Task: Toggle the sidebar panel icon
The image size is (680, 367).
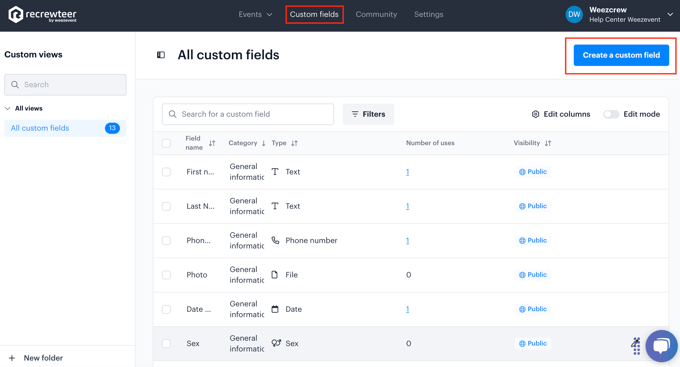Action: click(x=161, y=55)
